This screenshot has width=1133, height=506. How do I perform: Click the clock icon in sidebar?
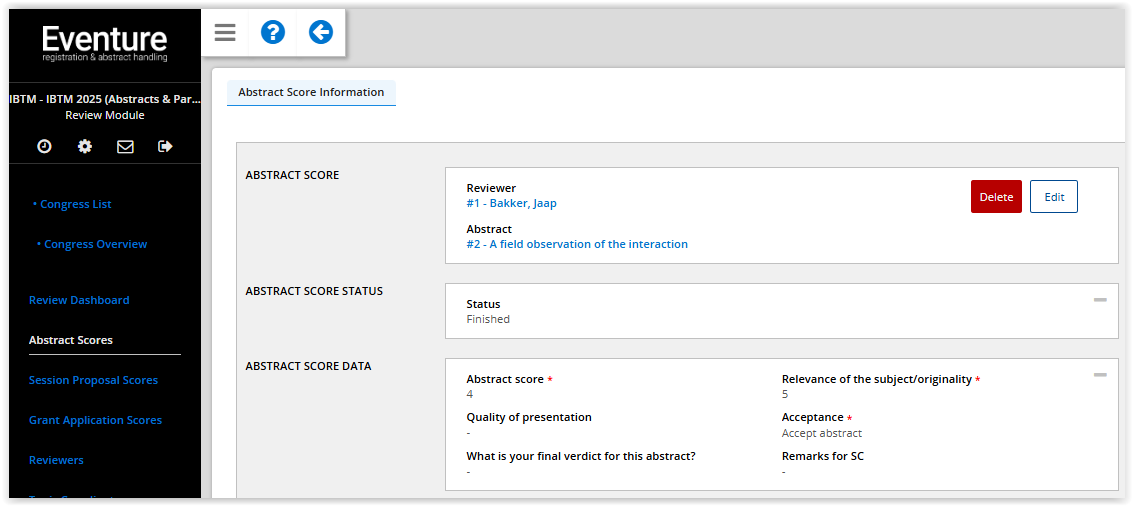pyautogui.click(x=44, y=146)
